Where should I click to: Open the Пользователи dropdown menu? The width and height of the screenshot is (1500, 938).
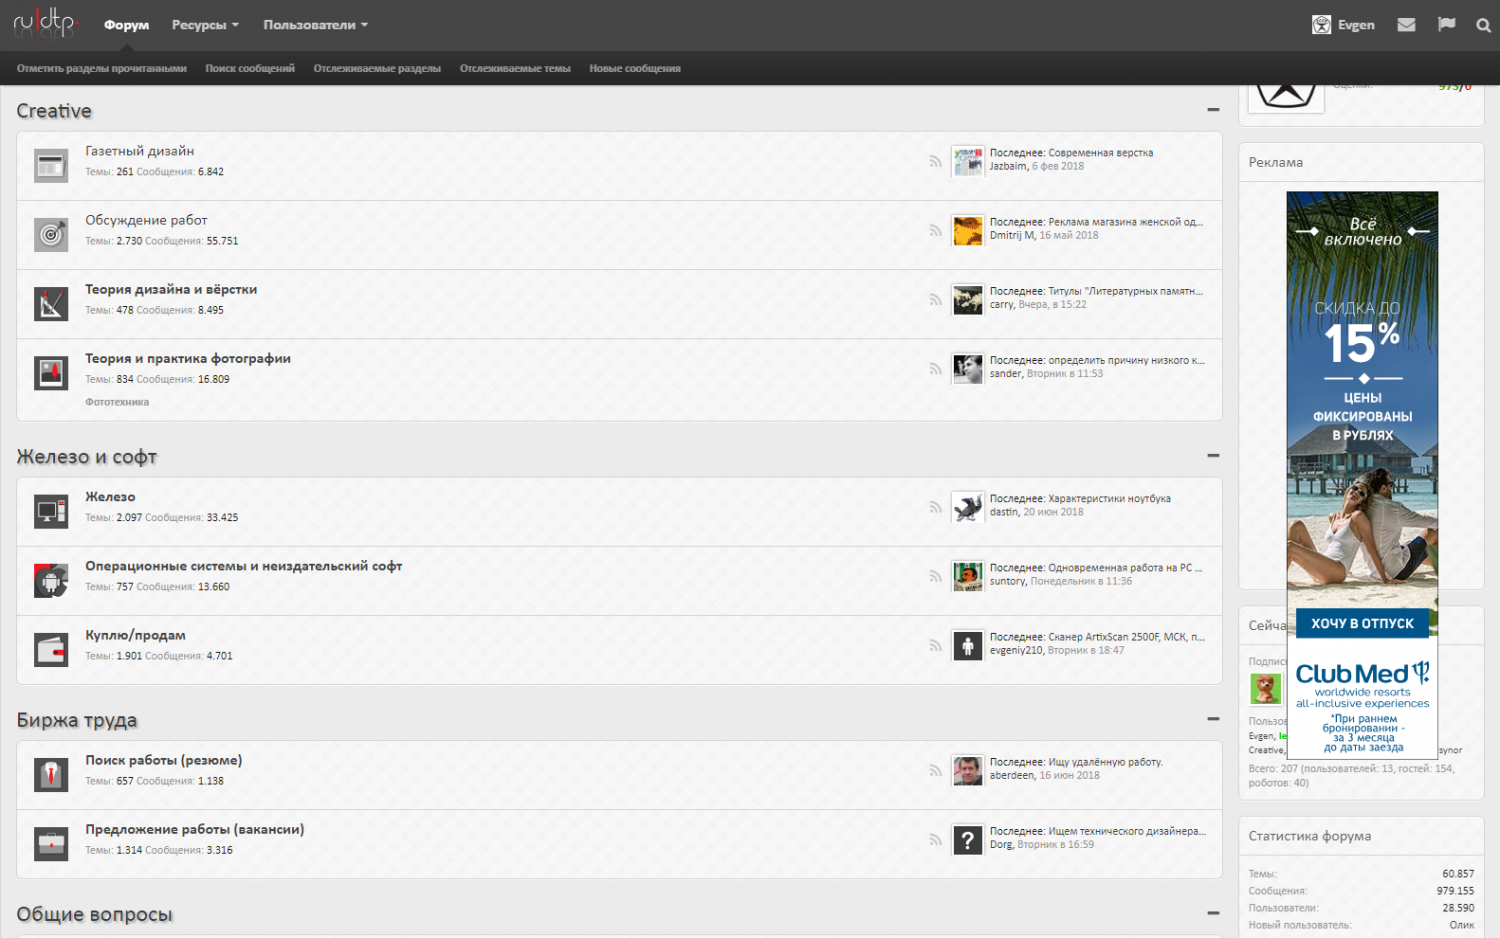pos(316,25)
